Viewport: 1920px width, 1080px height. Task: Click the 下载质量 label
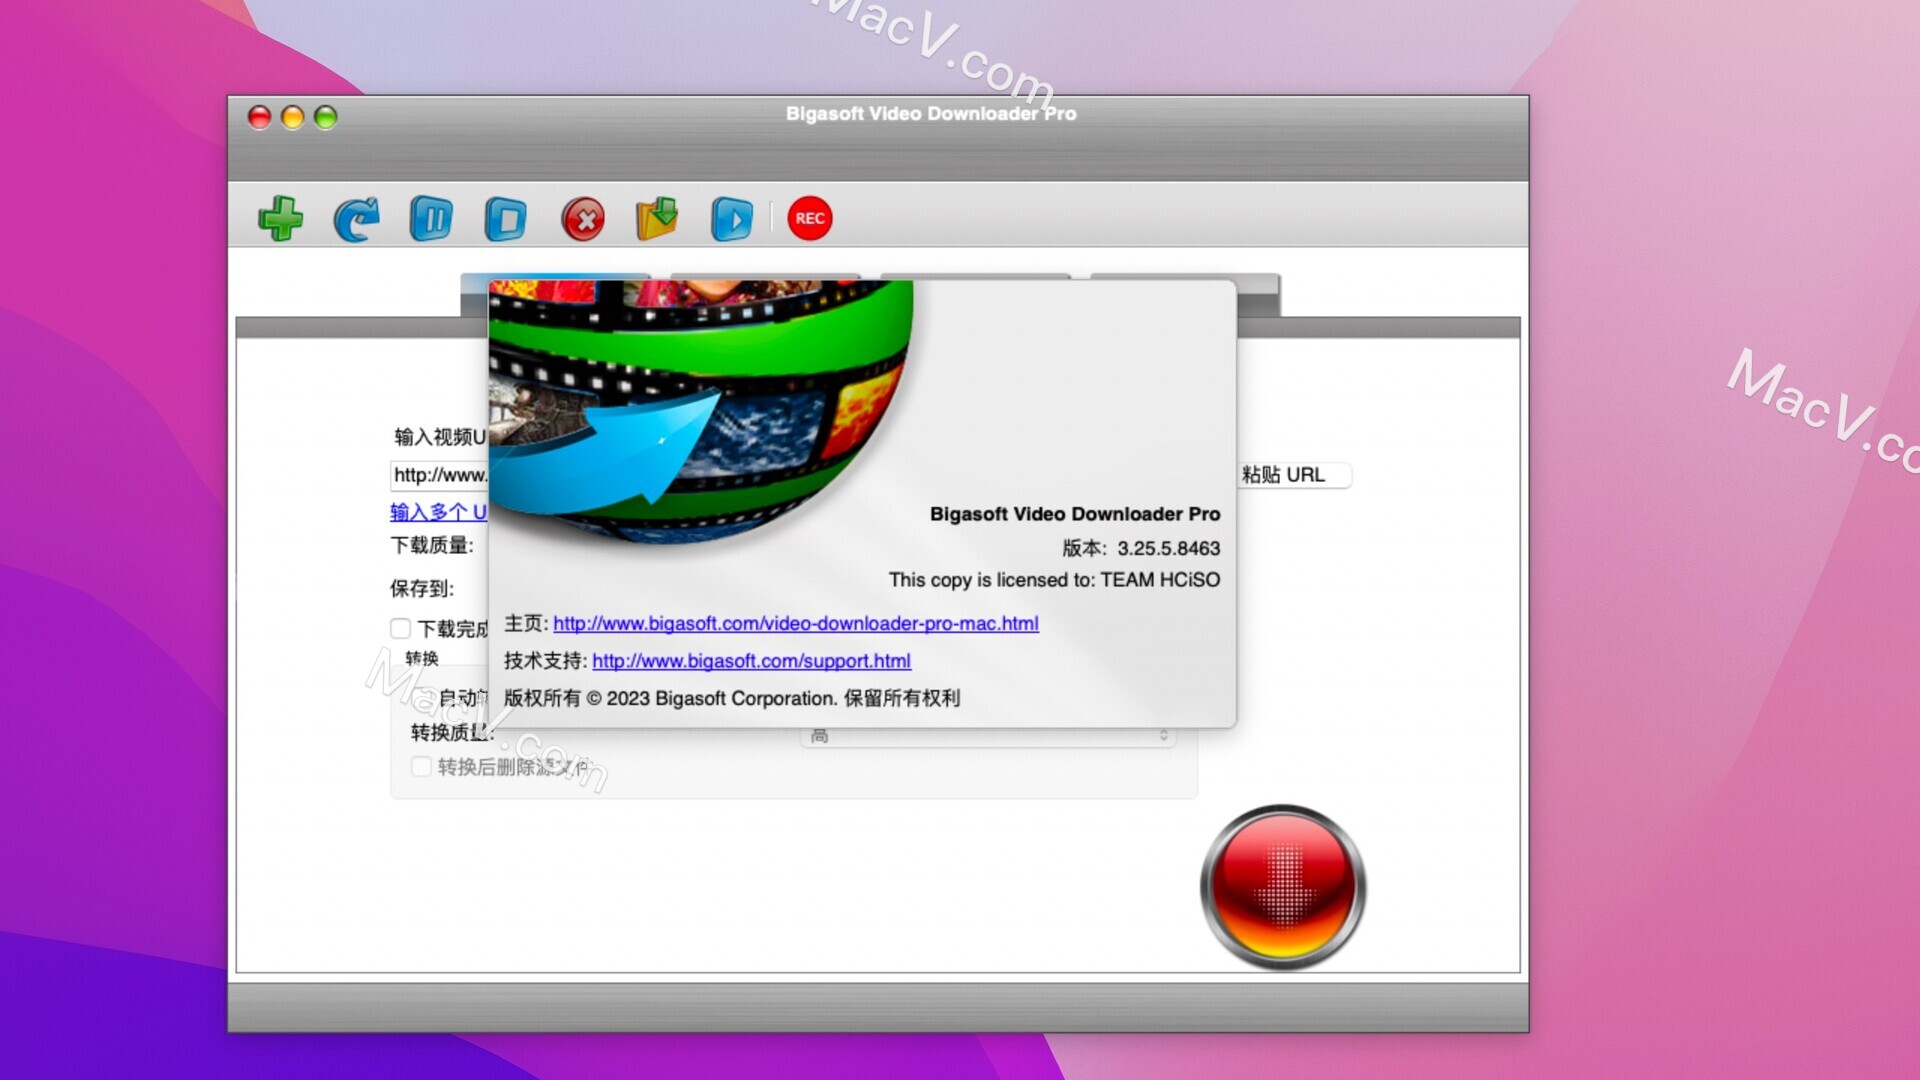tap(432, 545)
